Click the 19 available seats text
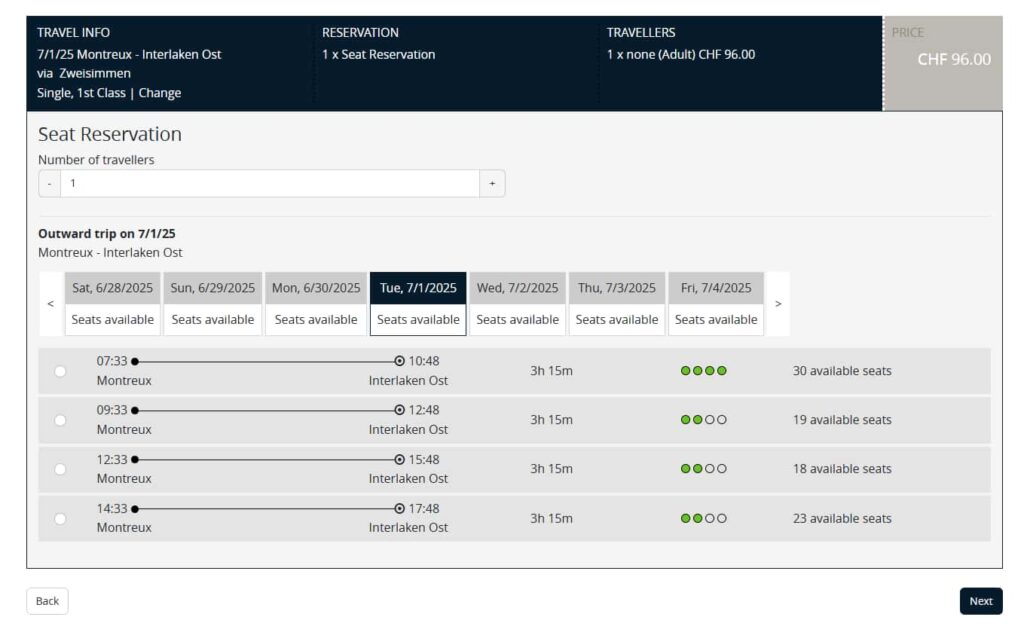The image size is (1024, 626). (841, 420)
